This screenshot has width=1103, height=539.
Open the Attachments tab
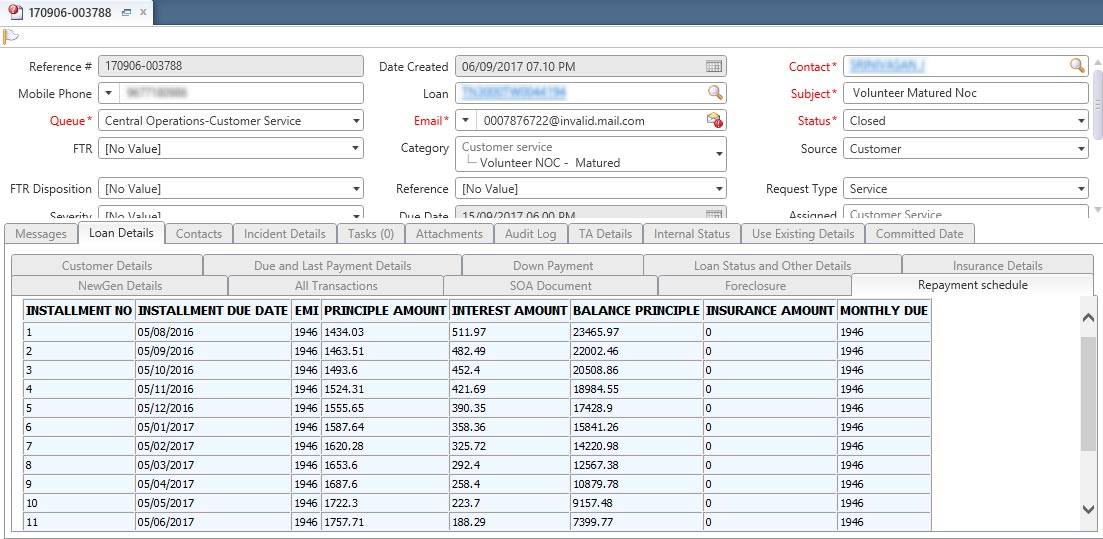(x=449, y=234)
